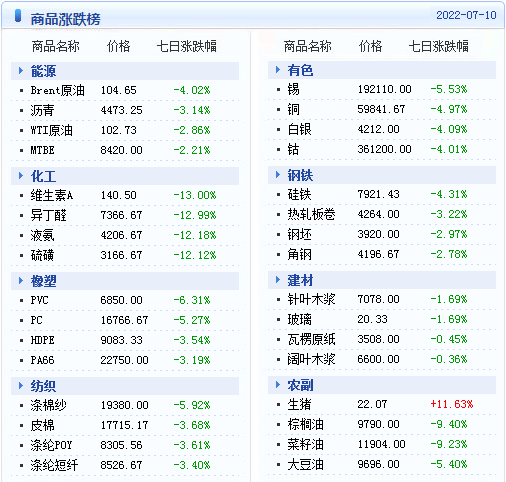Viewport: 506px width, 482px height.
Task: Open the 农副 category heading
Action: pyautogui.click(x=300, y=385)
